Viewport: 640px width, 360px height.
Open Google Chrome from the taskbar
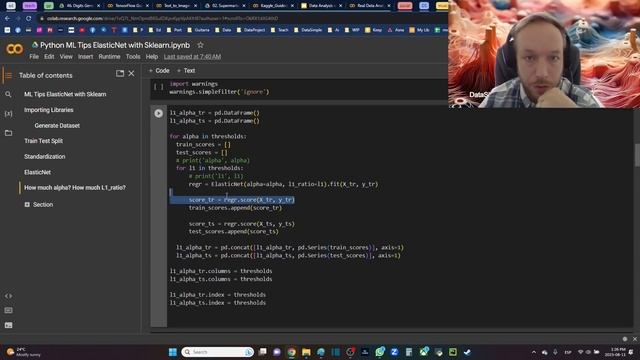291,352
